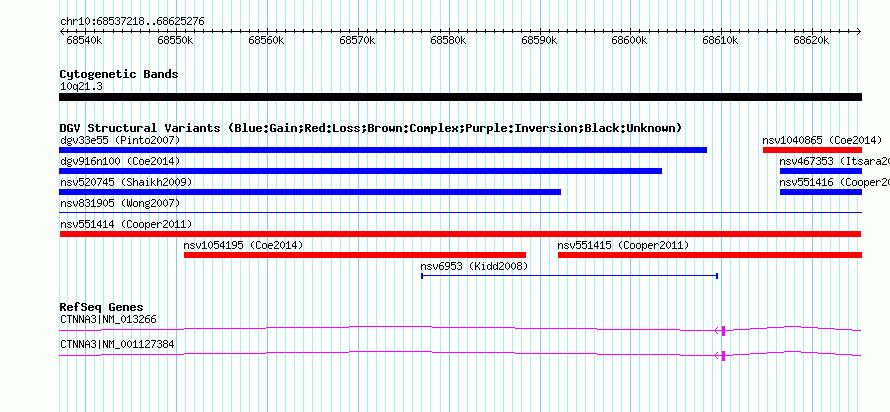Click the black 10q21.3 cytogenetic band bar
The width and height of the screenshot is (890, 412).
pyautogui.click(x=460, y=97)
